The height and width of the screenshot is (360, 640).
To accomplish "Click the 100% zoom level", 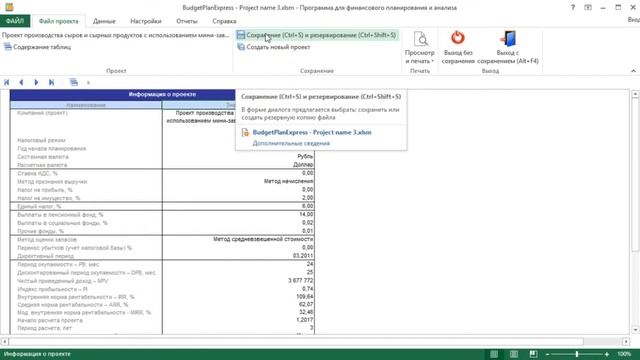I will [x=624, y=354].
